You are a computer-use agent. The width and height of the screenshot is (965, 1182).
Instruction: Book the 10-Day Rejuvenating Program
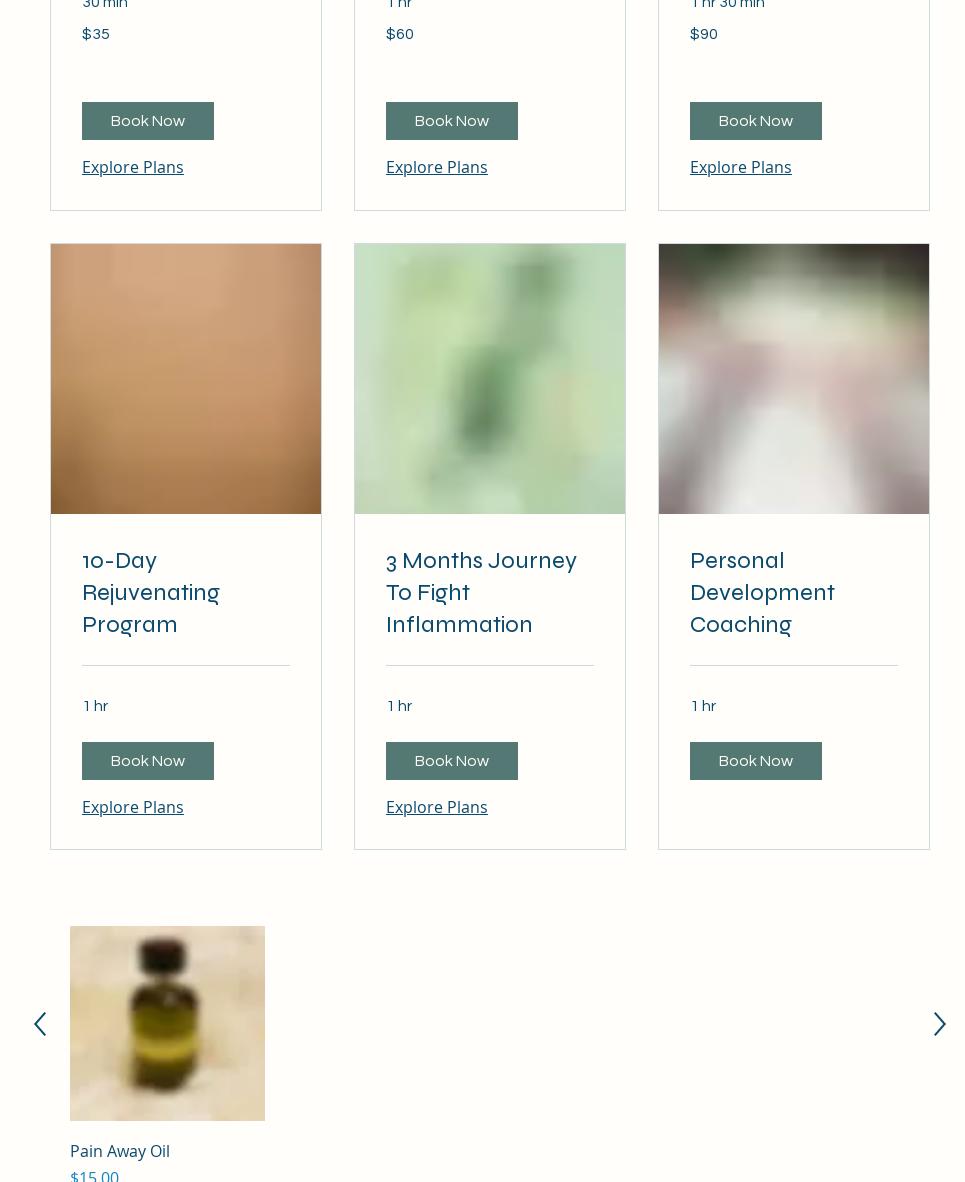148,761
